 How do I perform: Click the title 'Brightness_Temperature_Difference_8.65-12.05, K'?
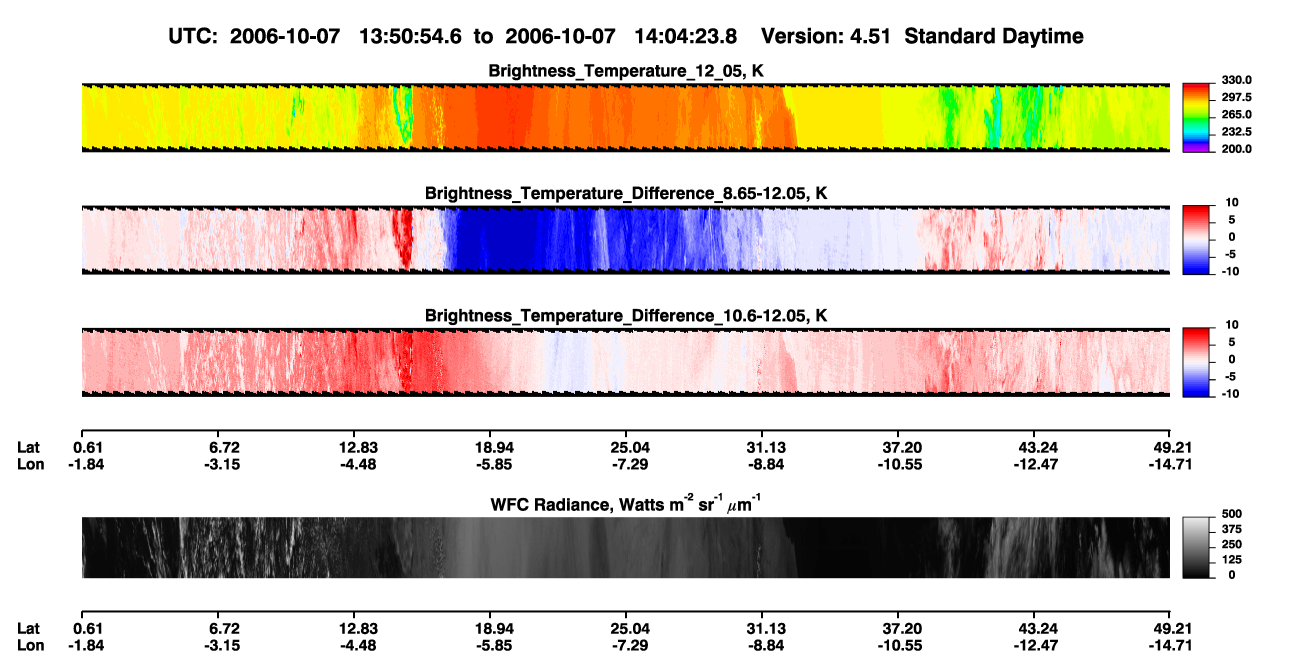tap(626, 193)
